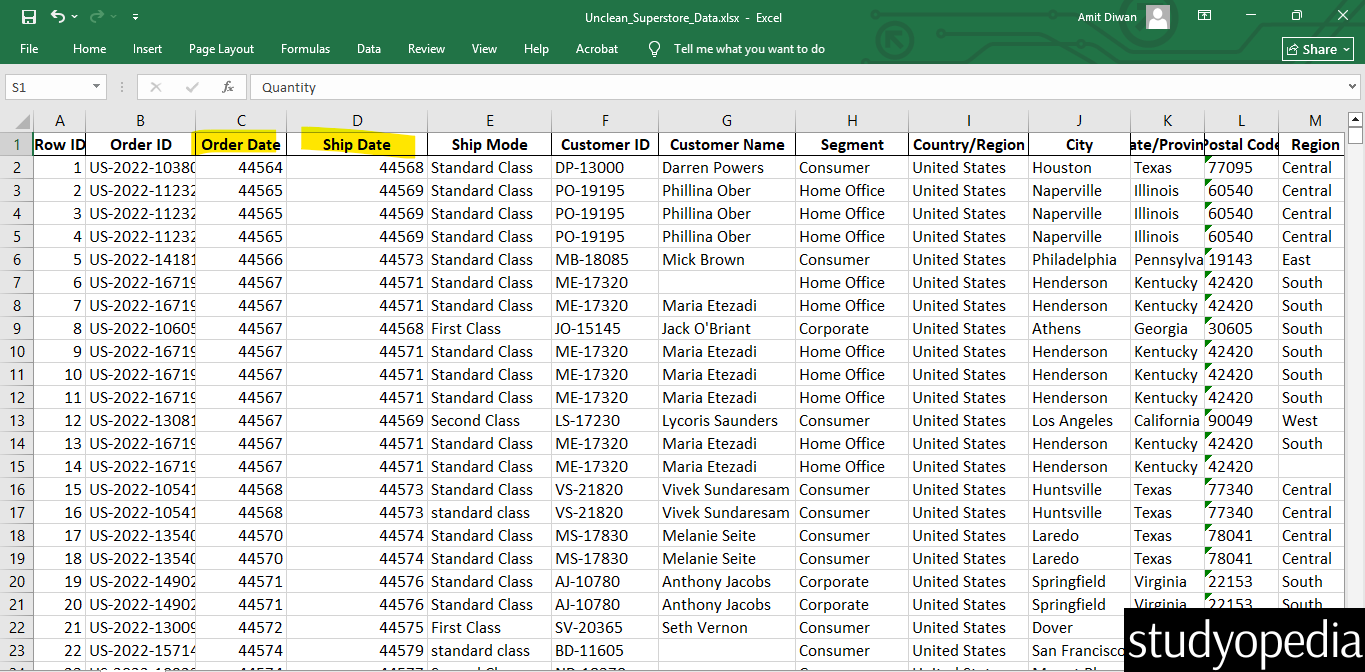Expand the Undo history dropdown arrow
The image size is (1365, 672).
click(73, 16)
